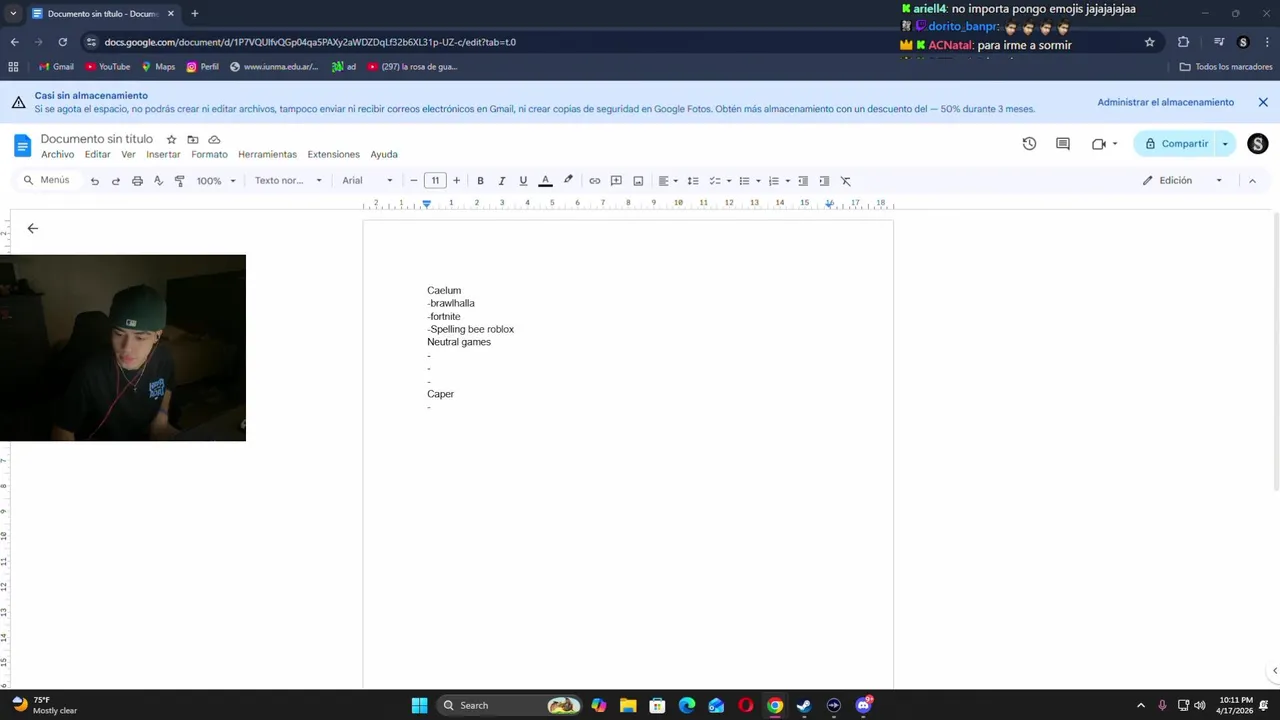Add a comment from toolbar
Viewport: 1280px width, 720px height.
pos(616,181)
